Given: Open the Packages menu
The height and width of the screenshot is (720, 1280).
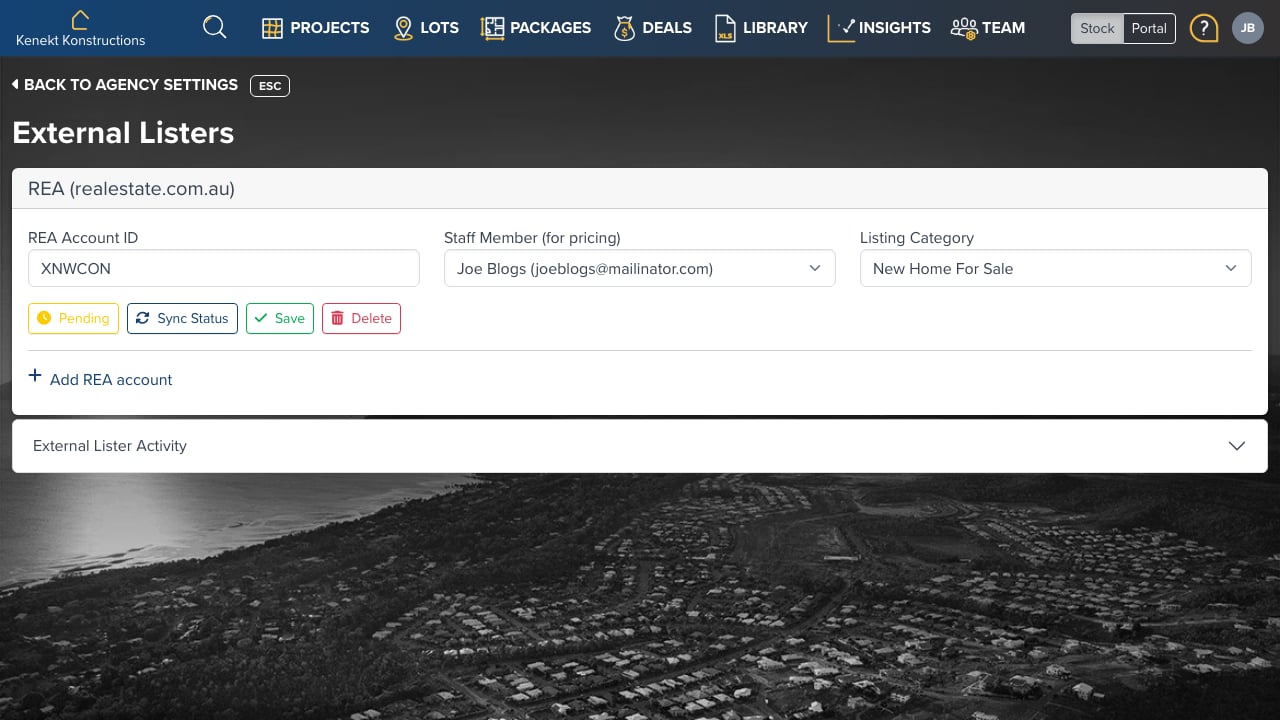Looking at the screenshot, I should tap(536, 28).
